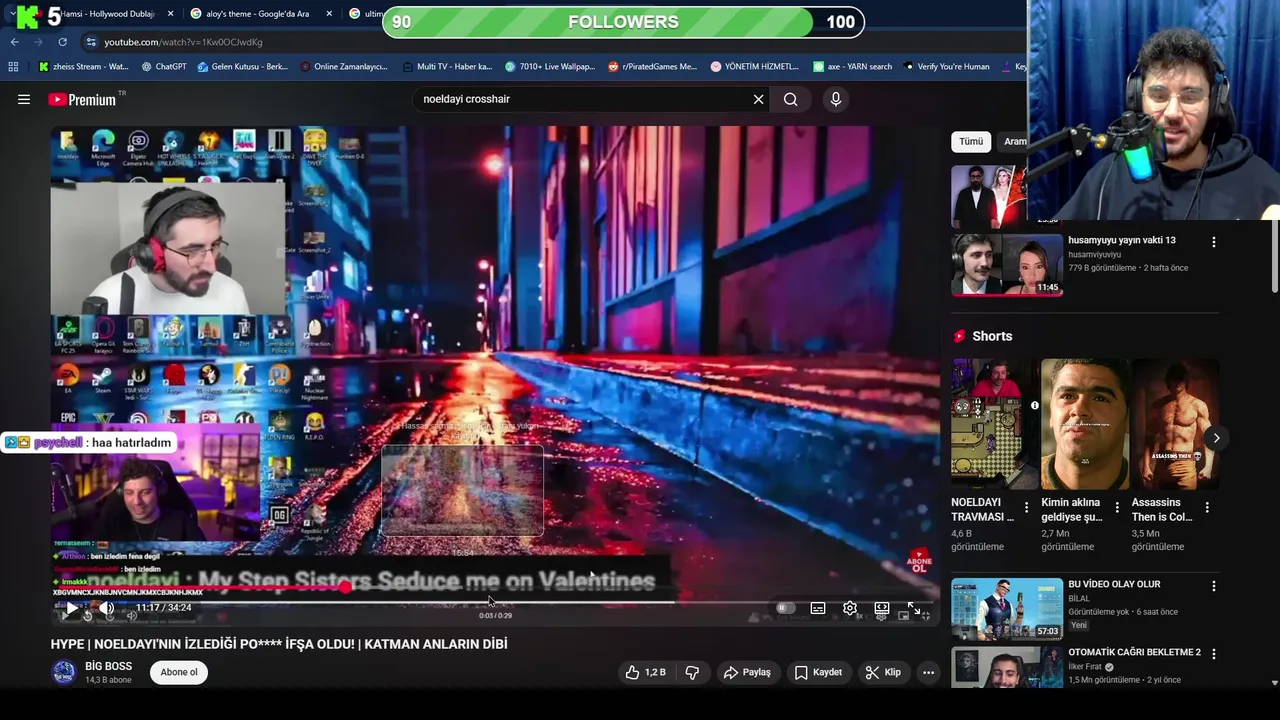Open the r/PiratedGames bookmark
Screen dimensions: 1280x720
pyautogui.click(x=652, y=67)
